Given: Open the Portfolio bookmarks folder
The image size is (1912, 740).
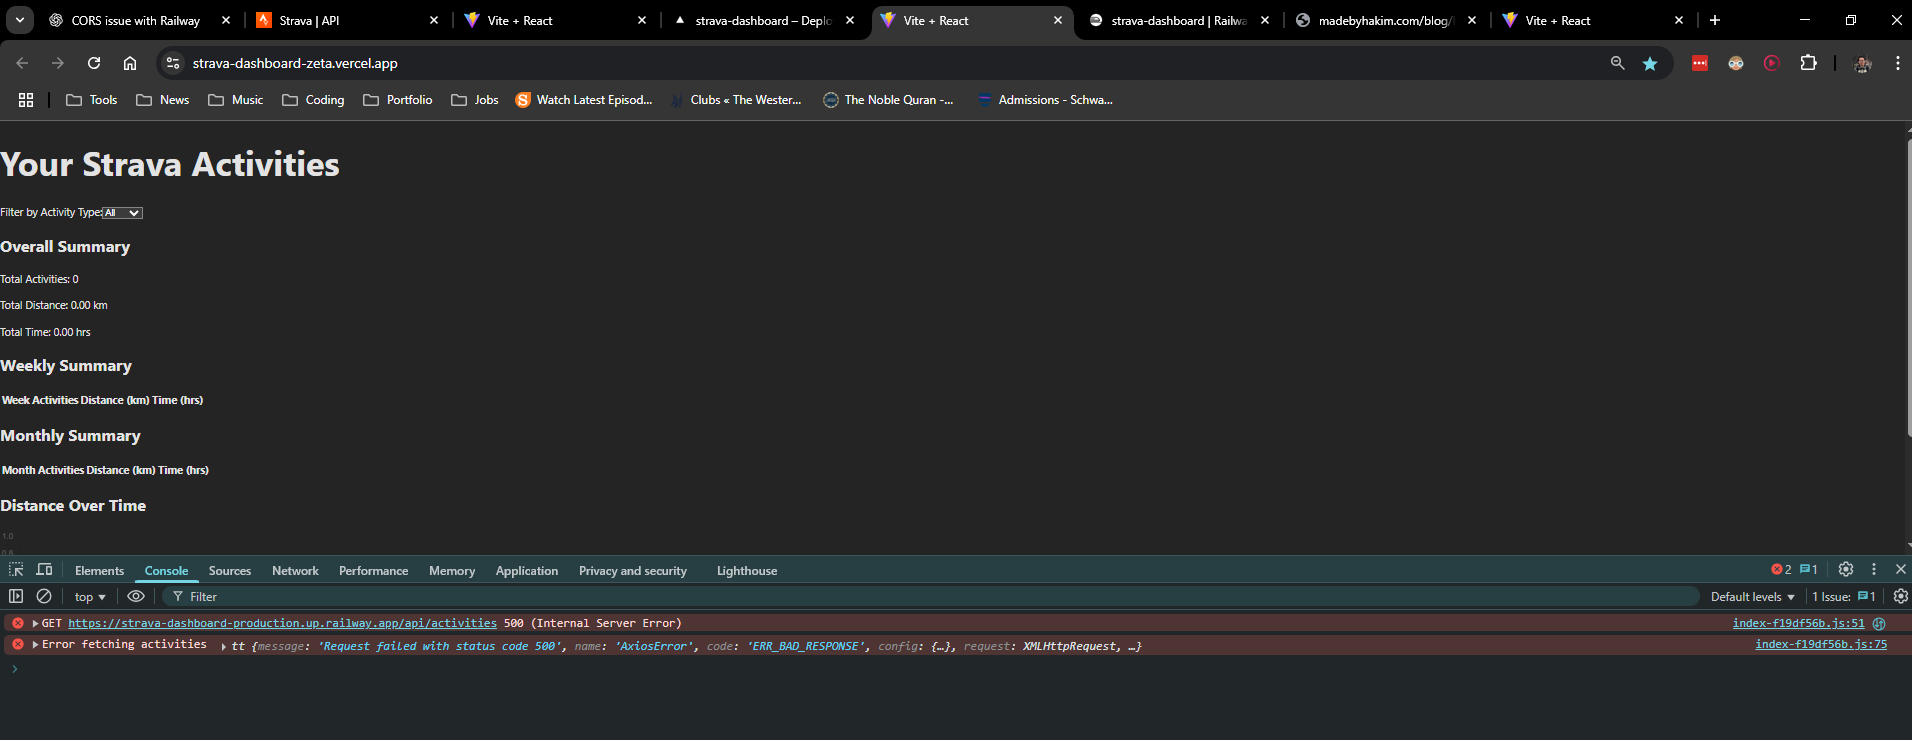Looking at the screenshot, I should click(x=398, y=100).
